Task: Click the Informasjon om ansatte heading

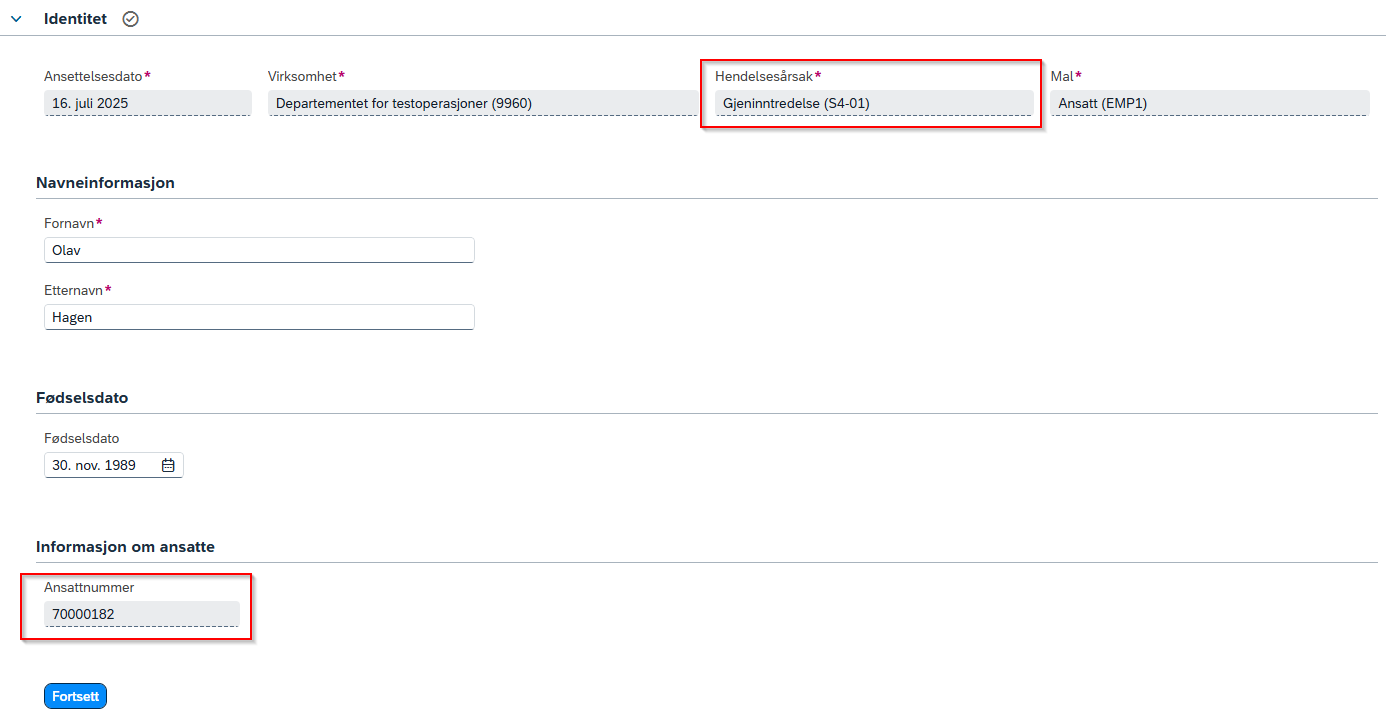Action: (x=125, y=547)
